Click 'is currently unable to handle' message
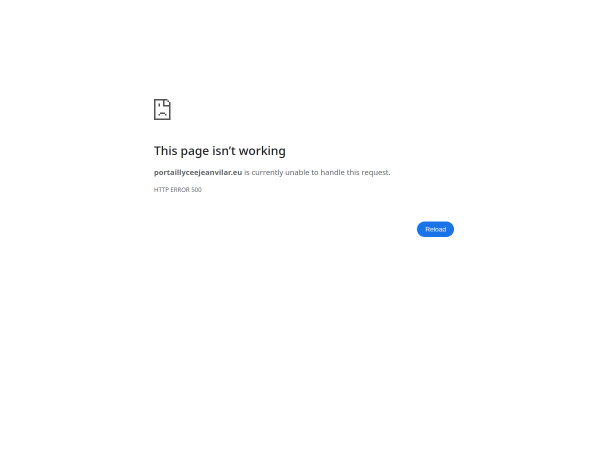This screenshot has height=450, width=600. 294,172
